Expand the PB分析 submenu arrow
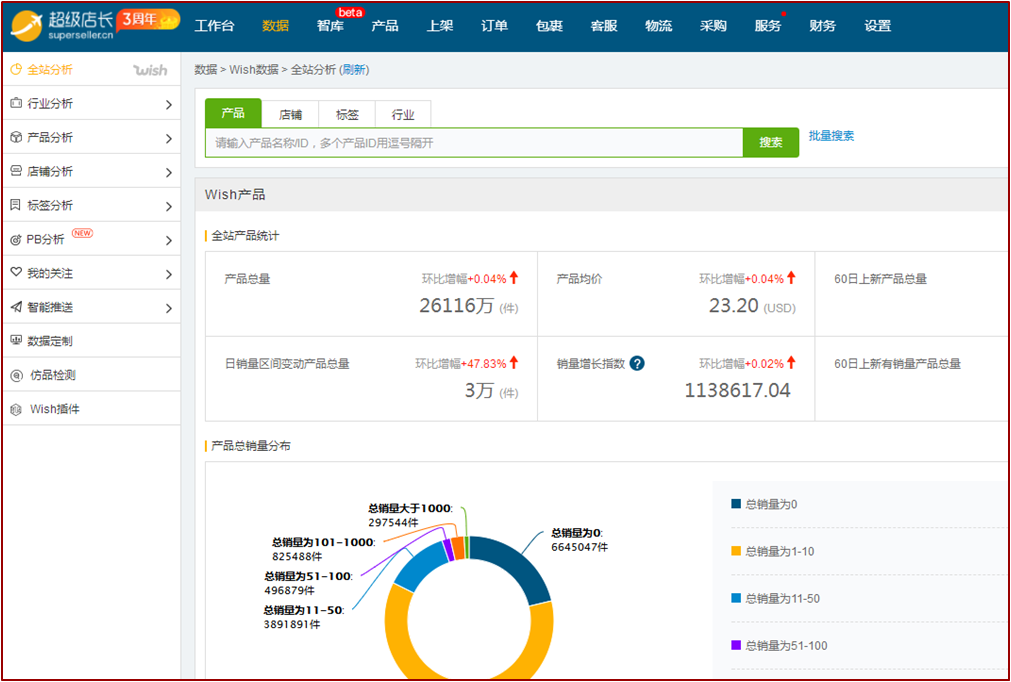The width and height of the screenshot is (1011, 682). pos(168,240)
